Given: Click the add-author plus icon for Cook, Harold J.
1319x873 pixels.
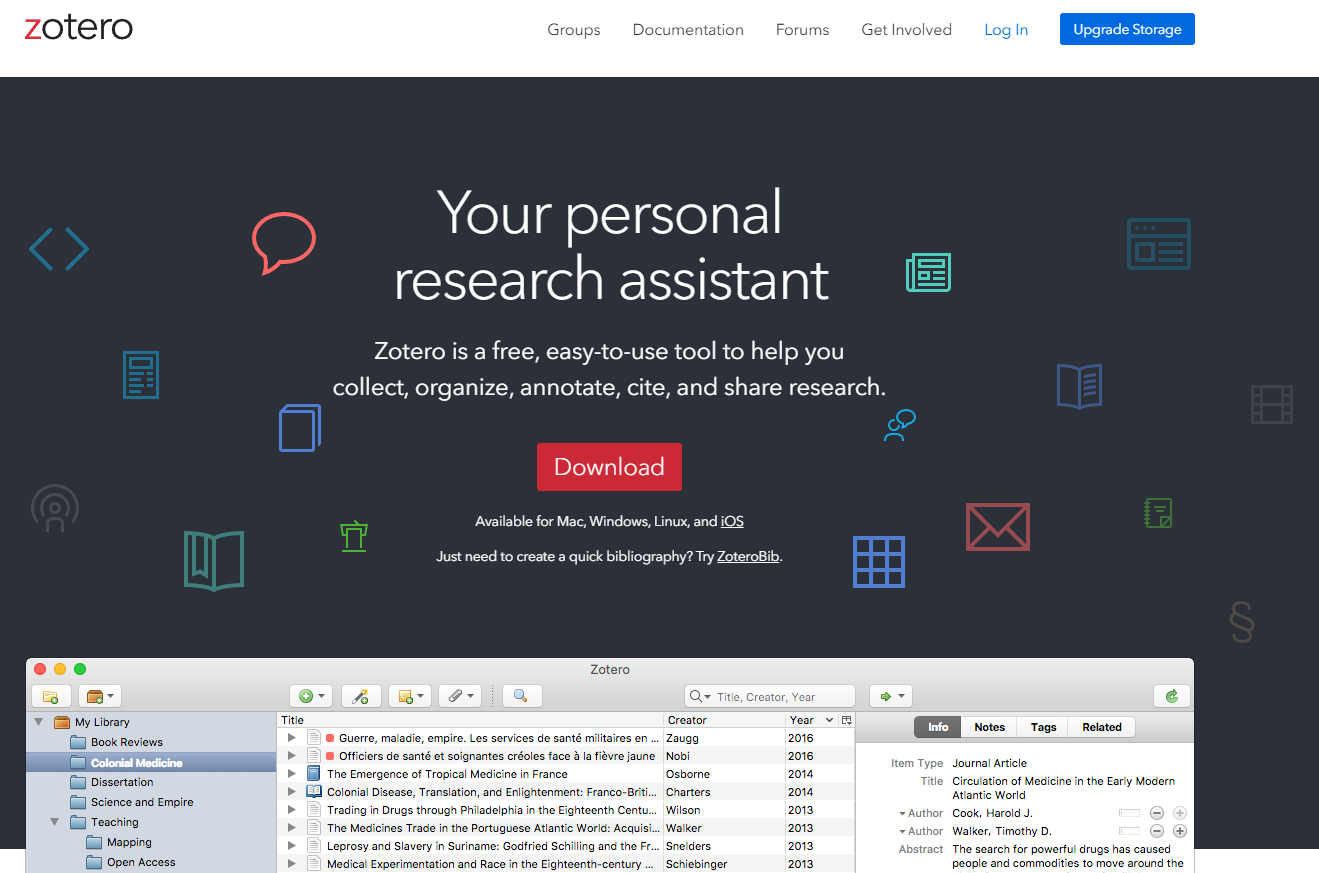Looking at the screenshot, I should [x=1180, y=813].
